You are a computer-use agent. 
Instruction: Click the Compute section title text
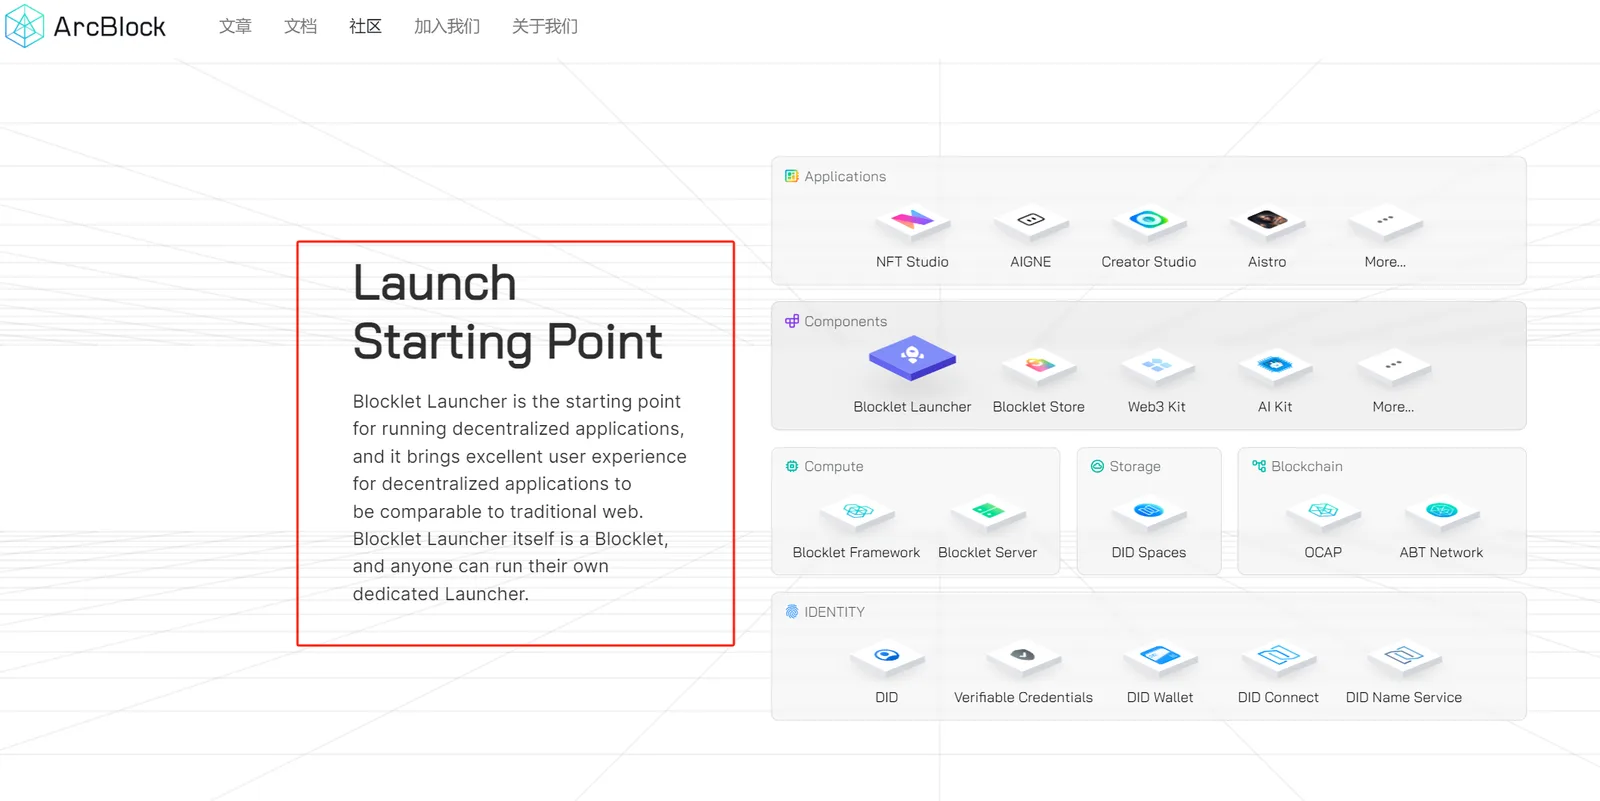(x=834, y=466)
